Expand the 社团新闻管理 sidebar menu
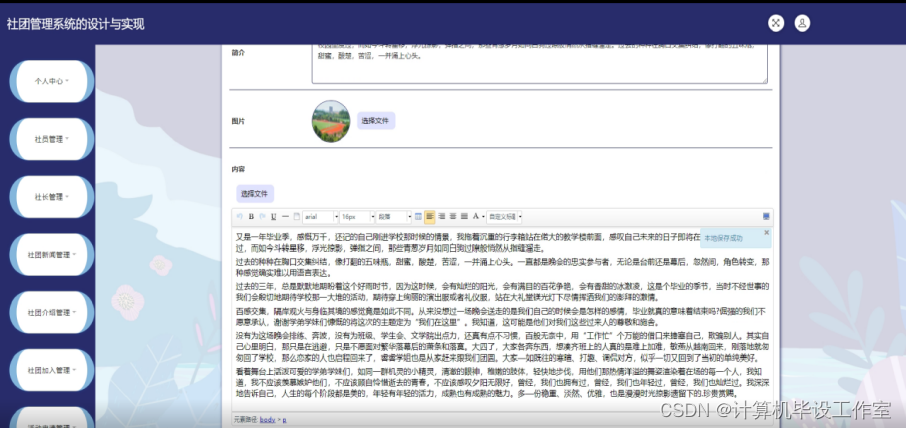This screenshot has height=429, width=906. click(x=52, y=254)
